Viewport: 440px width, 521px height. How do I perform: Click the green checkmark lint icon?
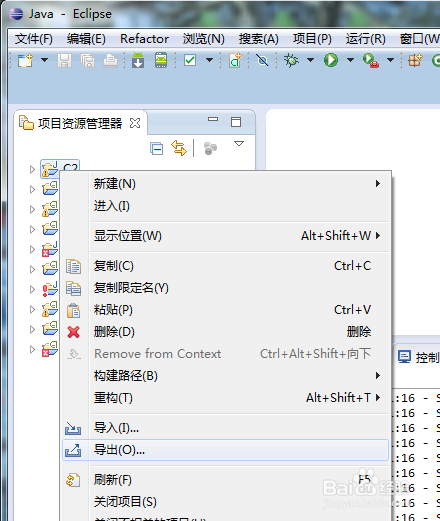[x=190, y=60]
